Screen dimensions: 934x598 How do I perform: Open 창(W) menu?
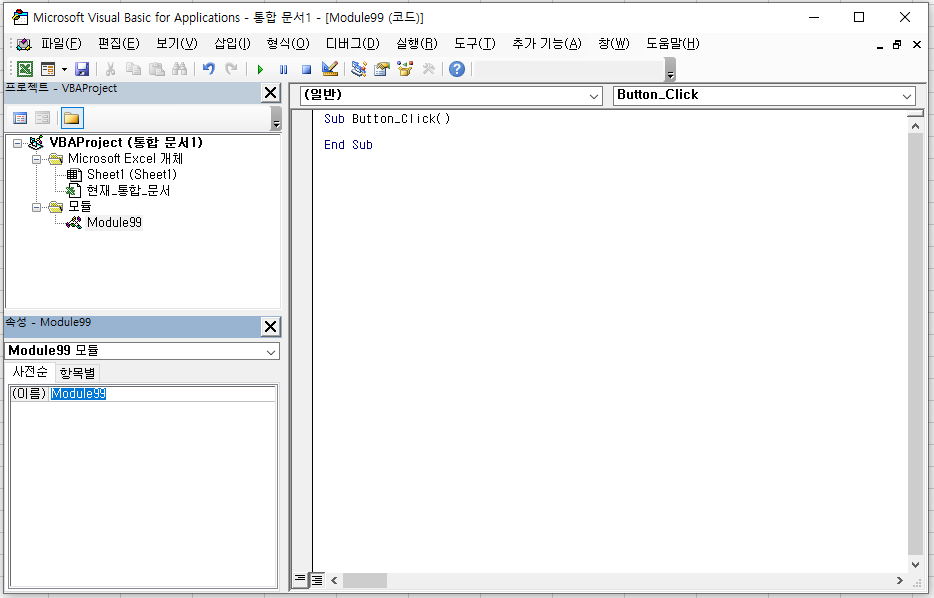(x=614, y=43)
